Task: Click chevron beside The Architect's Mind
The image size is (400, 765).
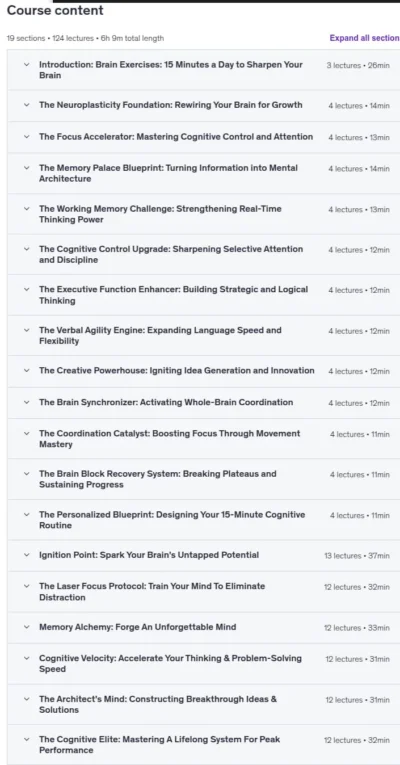Action: (x=27, y=699)
